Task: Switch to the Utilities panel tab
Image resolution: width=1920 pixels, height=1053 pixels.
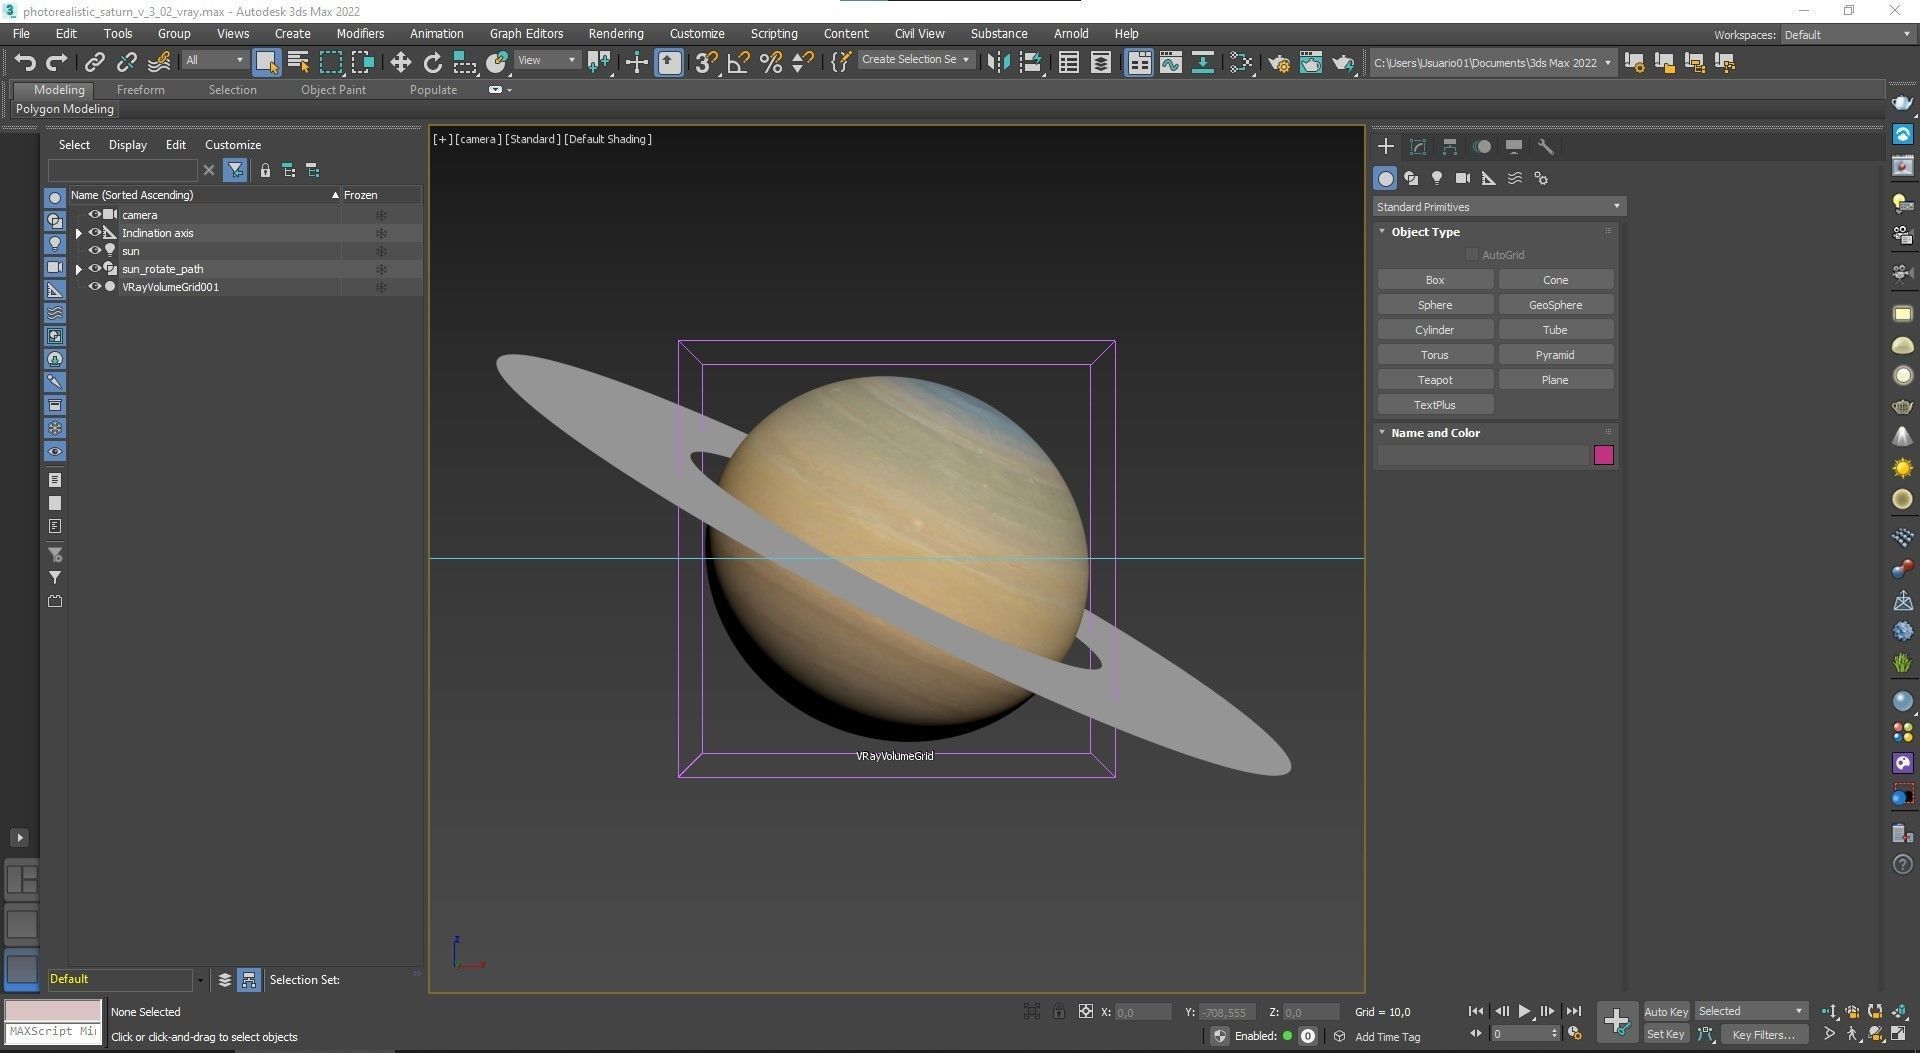Action: pos(1546,147)
